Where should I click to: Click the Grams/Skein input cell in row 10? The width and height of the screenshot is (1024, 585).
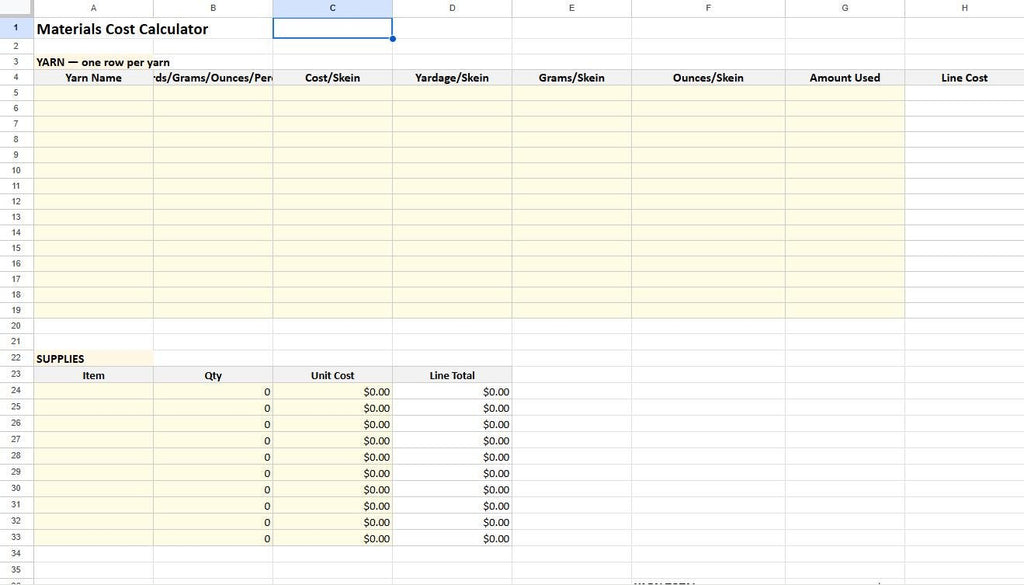coord(571,170)
